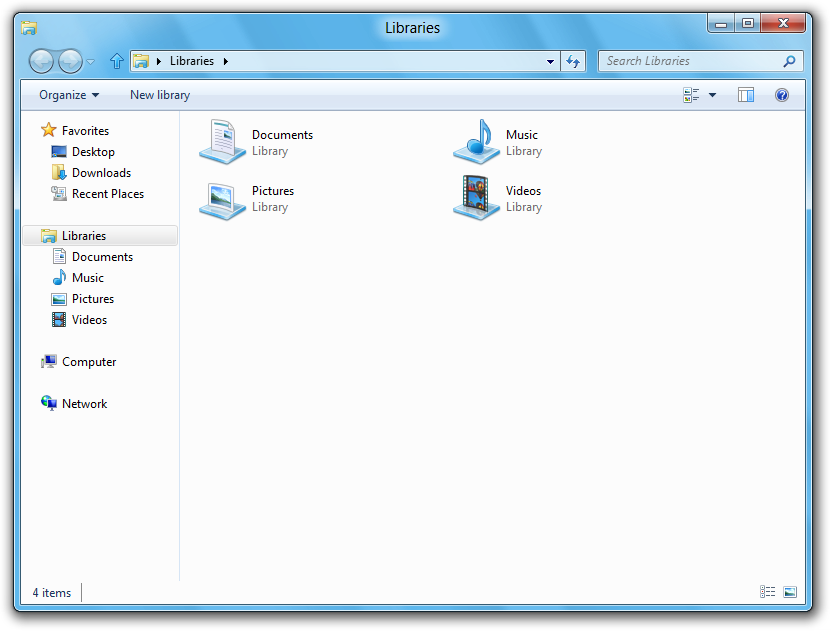Screen dimensions: 832x632
Task: Open the Organize dropdown menu
Action: [x=69, y=95]
